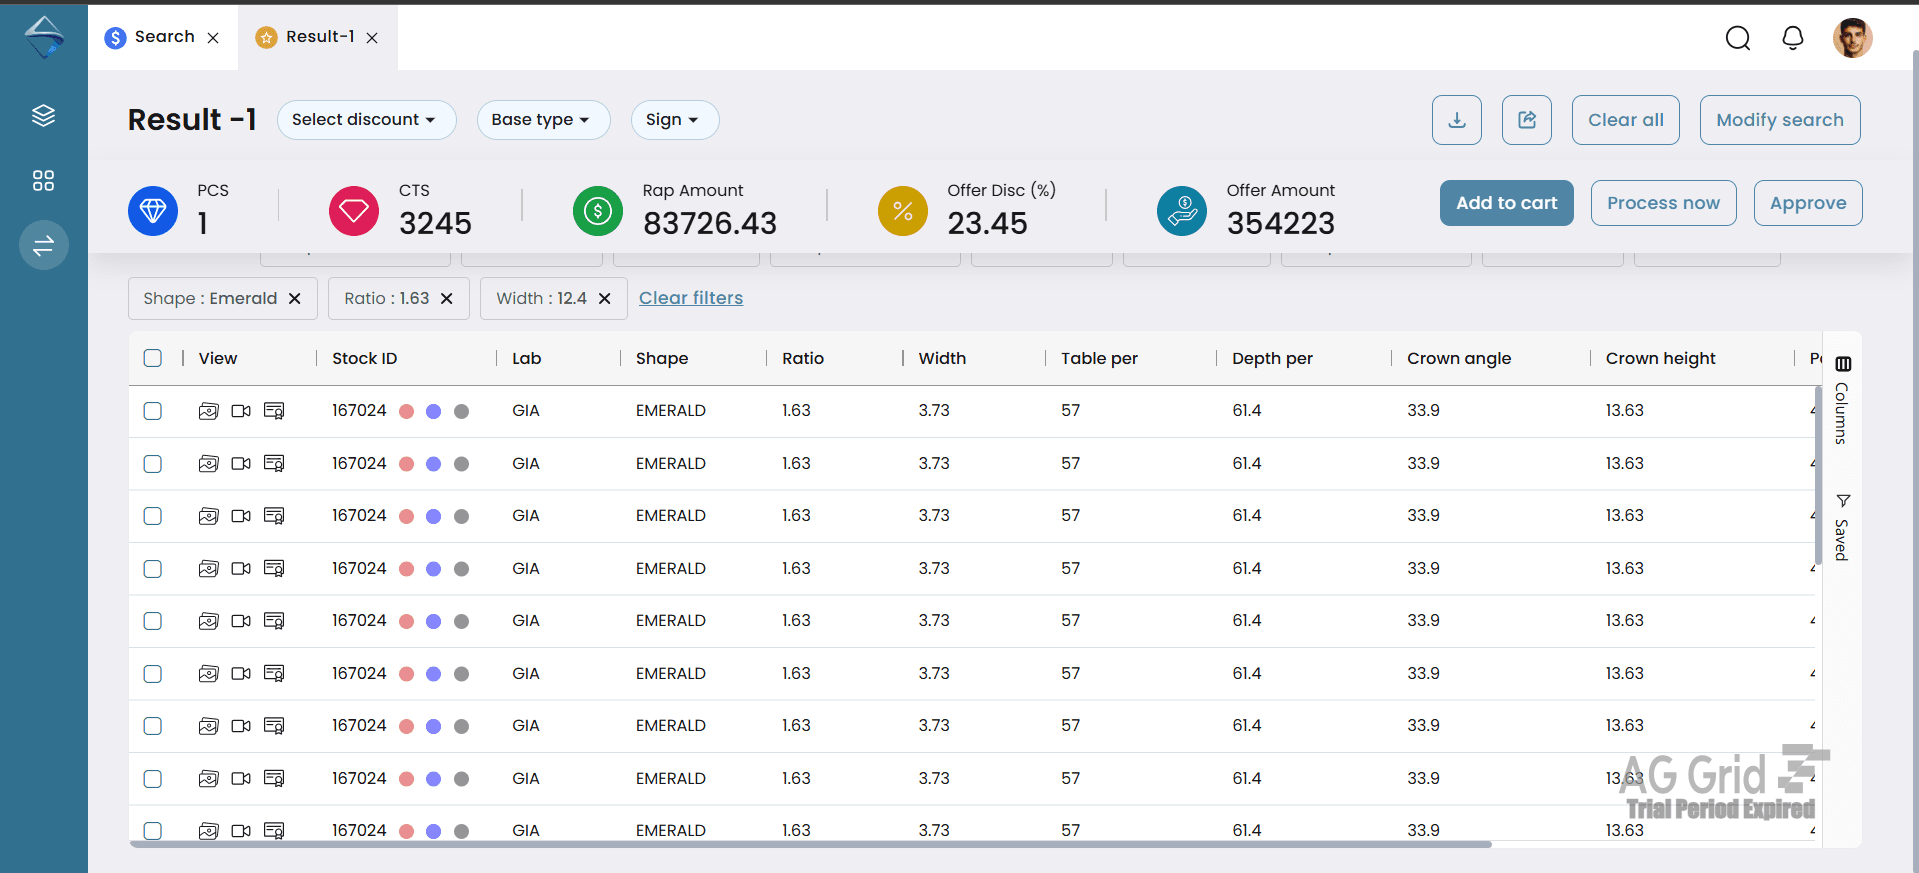Open video icon in first row

[241, 411]
